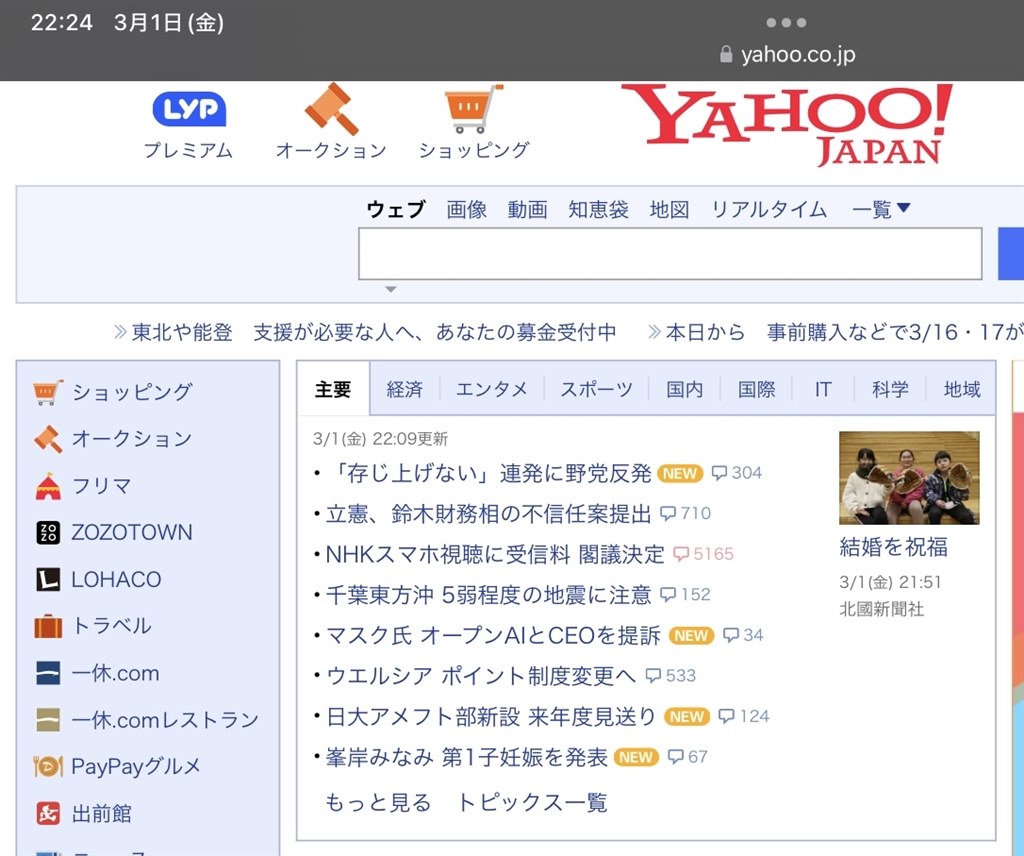Switch to the 科学 news tab
The height and width of the screenshot is (856, 1024).
click(890, 389)
